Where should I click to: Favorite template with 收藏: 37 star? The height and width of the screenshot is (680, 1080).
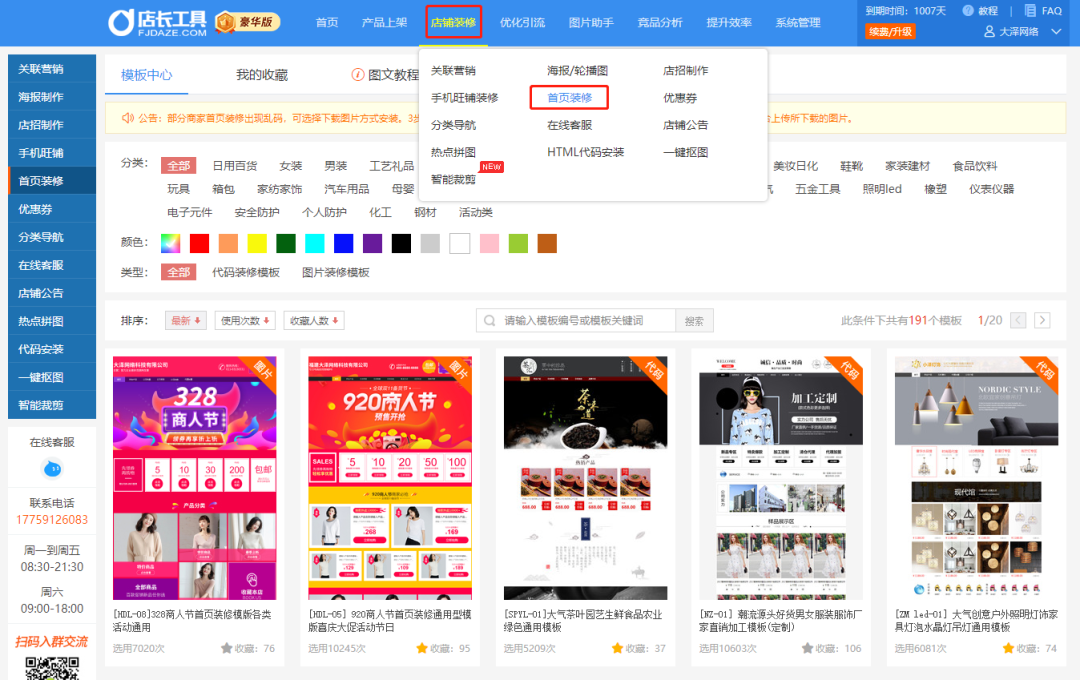[617, 648]
